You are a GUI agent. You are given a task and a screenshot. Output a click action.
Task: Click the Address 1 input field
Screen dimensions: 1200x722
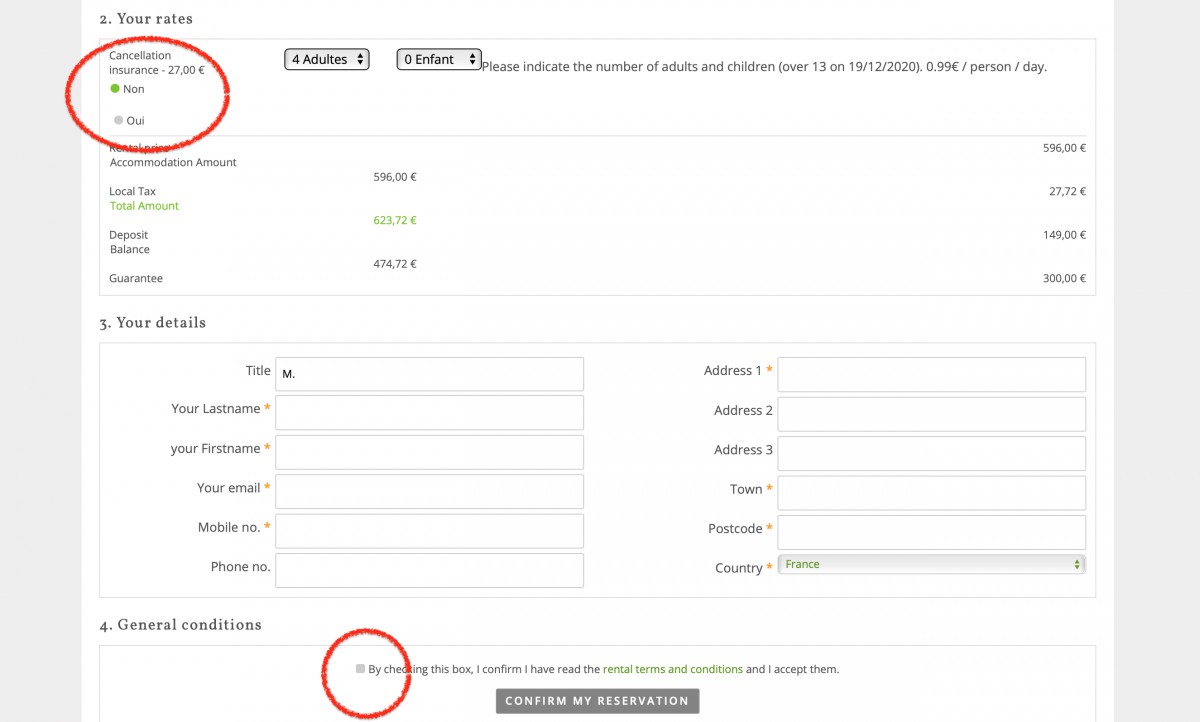point(931,374)
